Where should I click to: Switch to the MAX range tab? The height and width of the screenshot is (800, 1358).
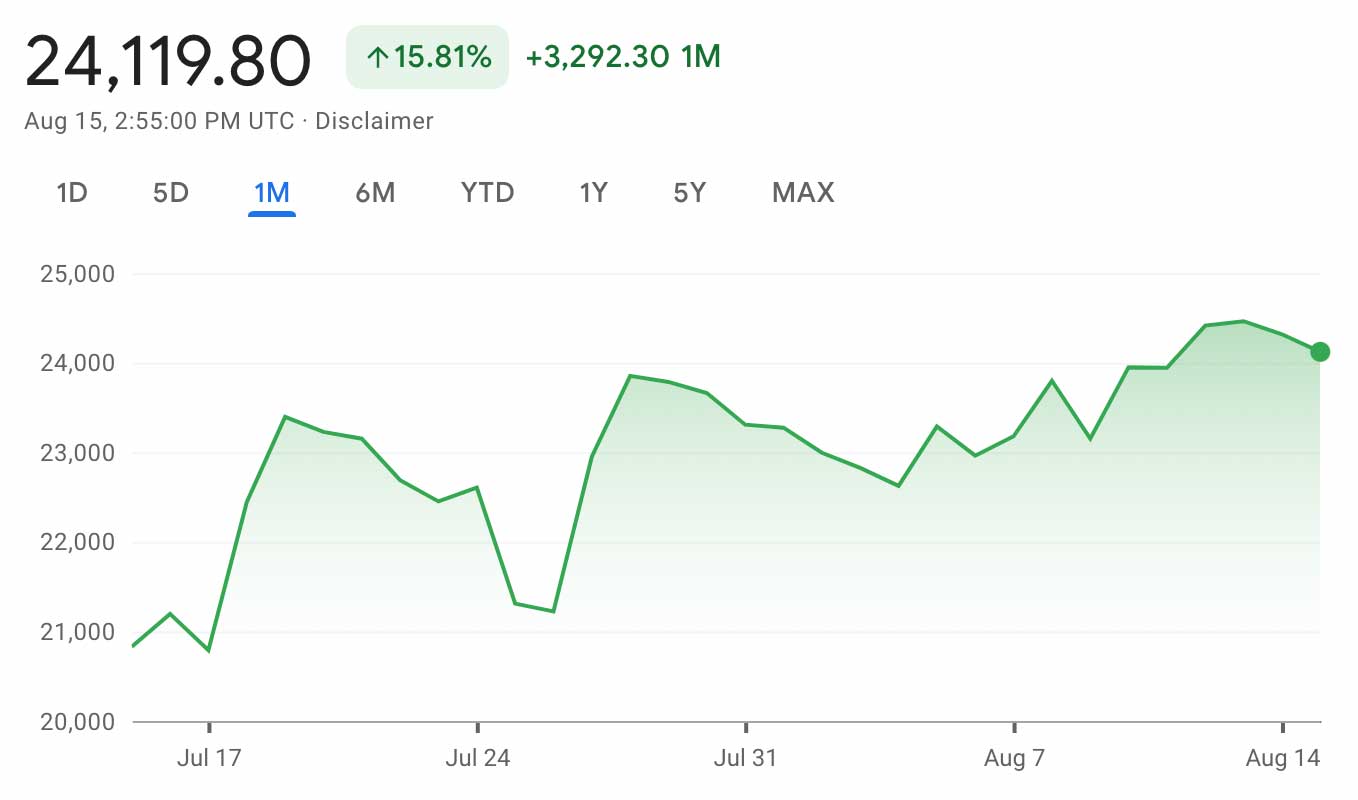(x=803, y=192)
